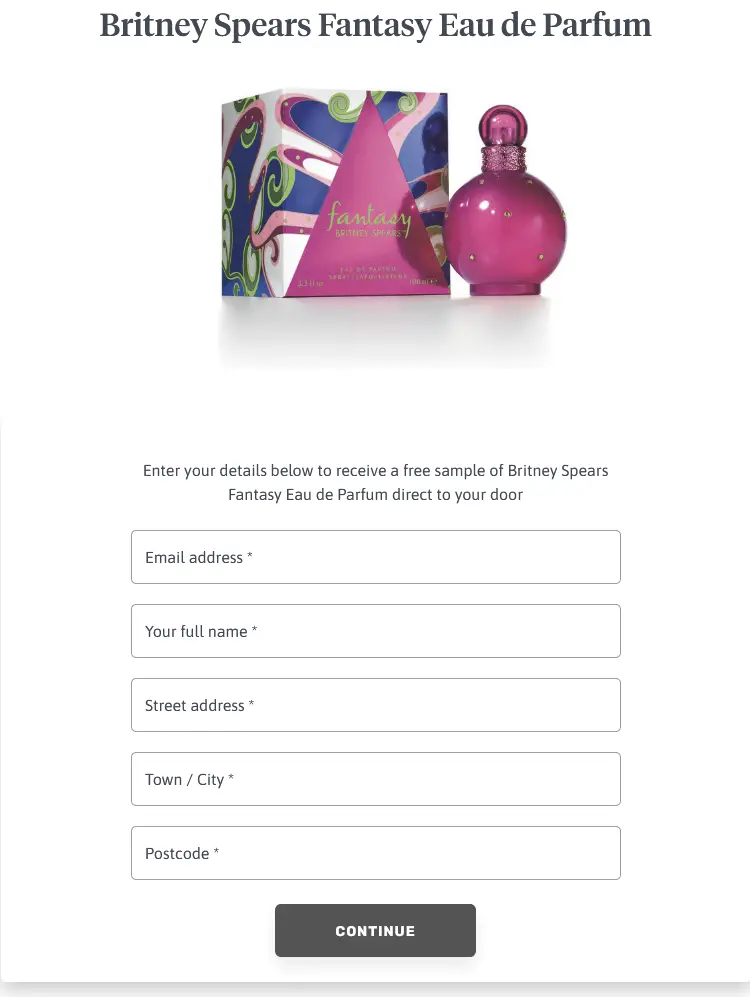This screenshot has width=750, height=997.
Task: Click the 3.3 fl oz label on box
Action: pos(311,282)
